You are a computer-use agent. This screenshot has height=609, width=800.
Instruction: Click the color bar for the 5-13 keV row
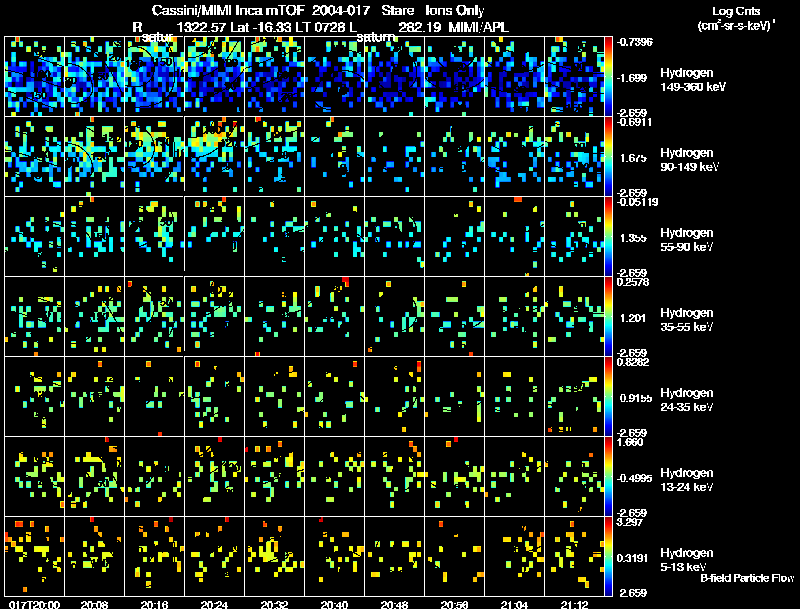tap(608, 556)
